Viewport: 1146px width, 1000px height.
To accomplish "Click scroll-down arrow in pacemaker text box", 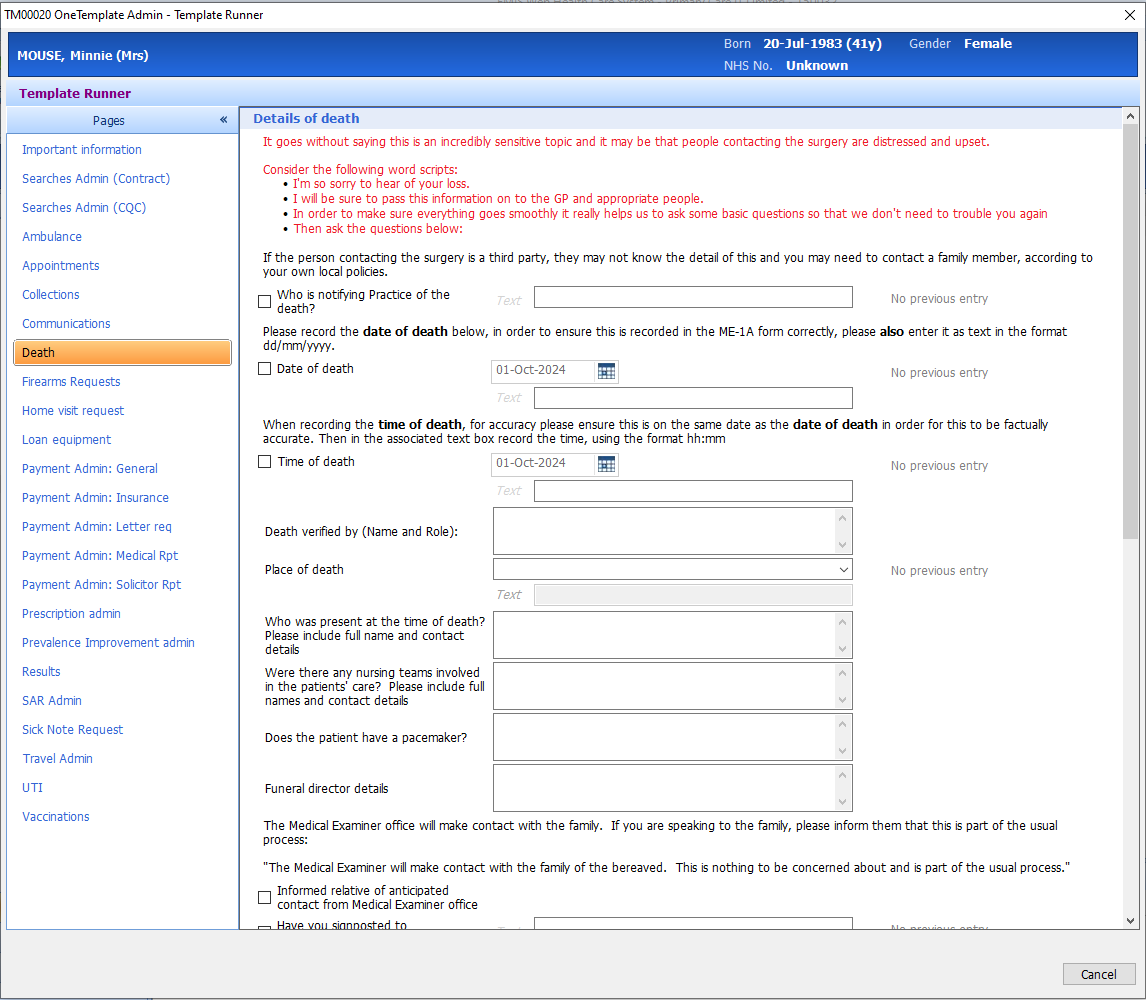I will pos(843,751).
